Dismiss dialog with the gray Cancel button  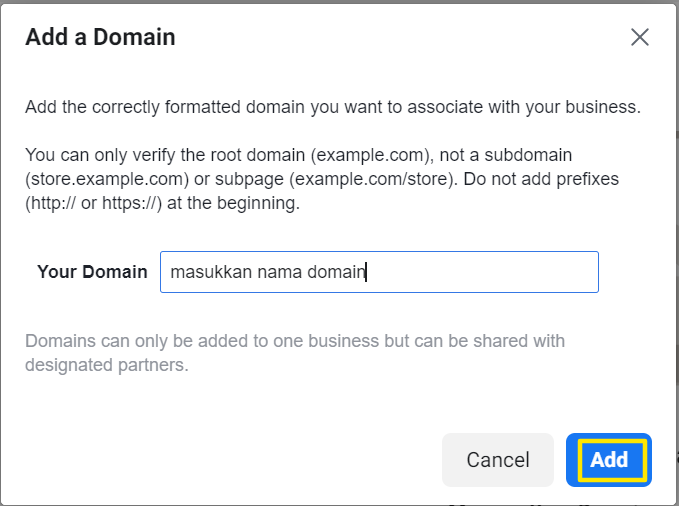[x=498, y=460]
